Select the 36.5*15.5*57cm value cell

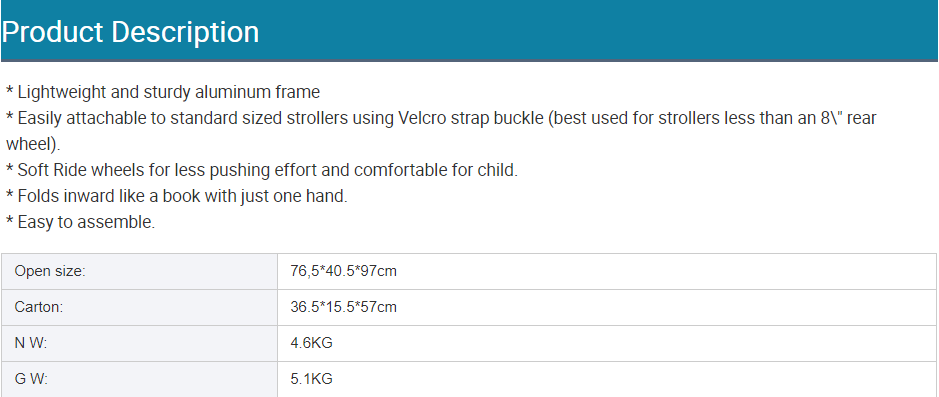[x=607, y=307]
